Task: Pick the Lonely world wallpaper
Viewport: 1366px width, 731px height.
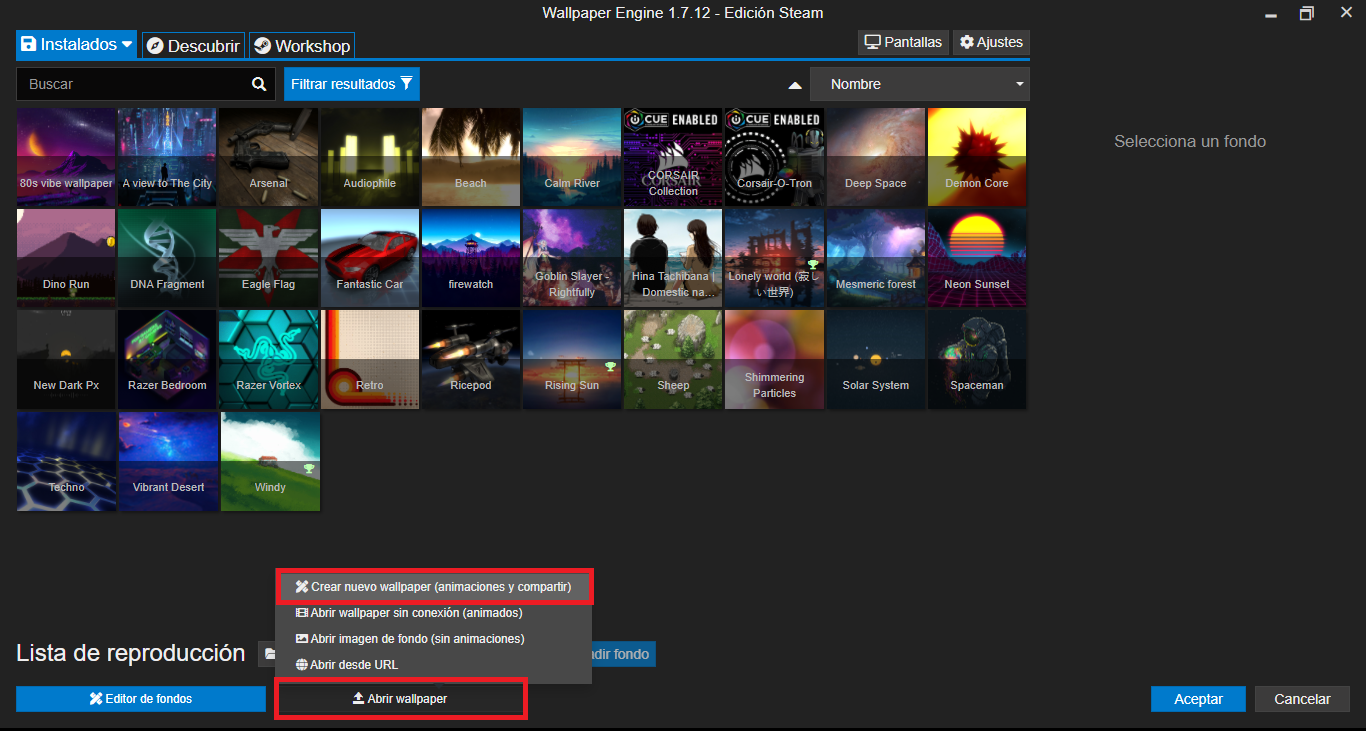Action: 775,259
